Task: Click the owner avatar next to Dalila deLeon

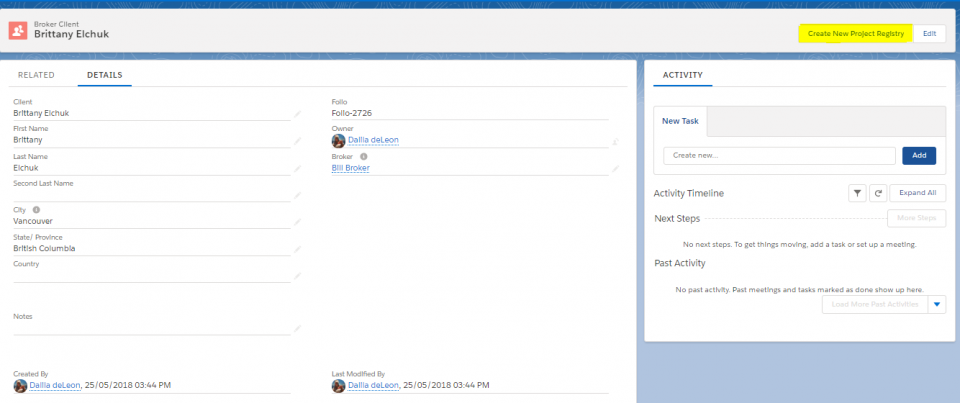Action: [x=339, y=141]
